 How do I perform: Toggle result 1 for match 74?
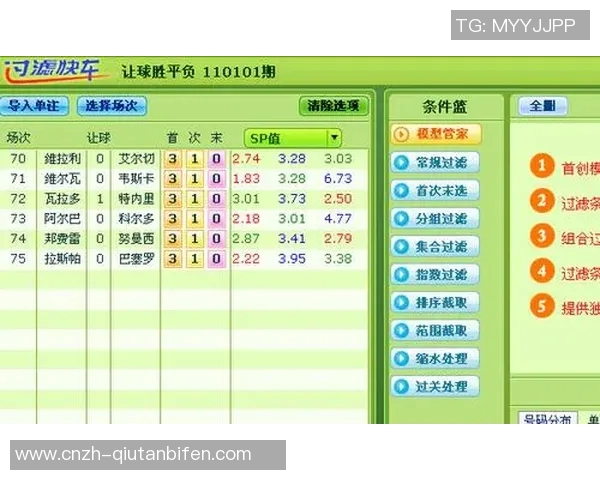195,238
